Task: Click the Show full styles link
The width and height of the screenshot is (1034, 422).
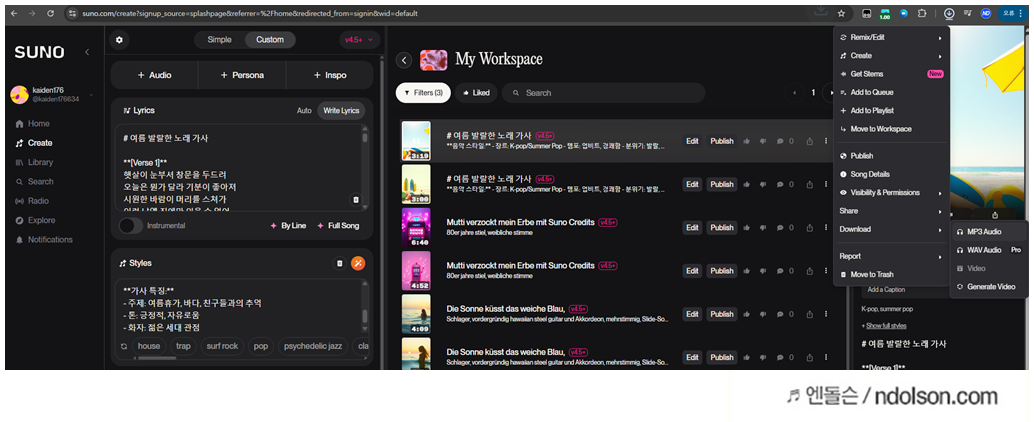Action: pyautogui.click(x=886, y=326)
